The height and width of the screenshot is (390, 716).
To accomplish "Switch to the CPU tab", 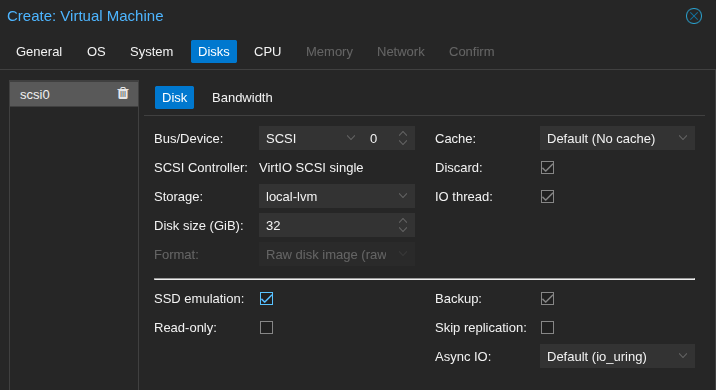I will point(268,52).
